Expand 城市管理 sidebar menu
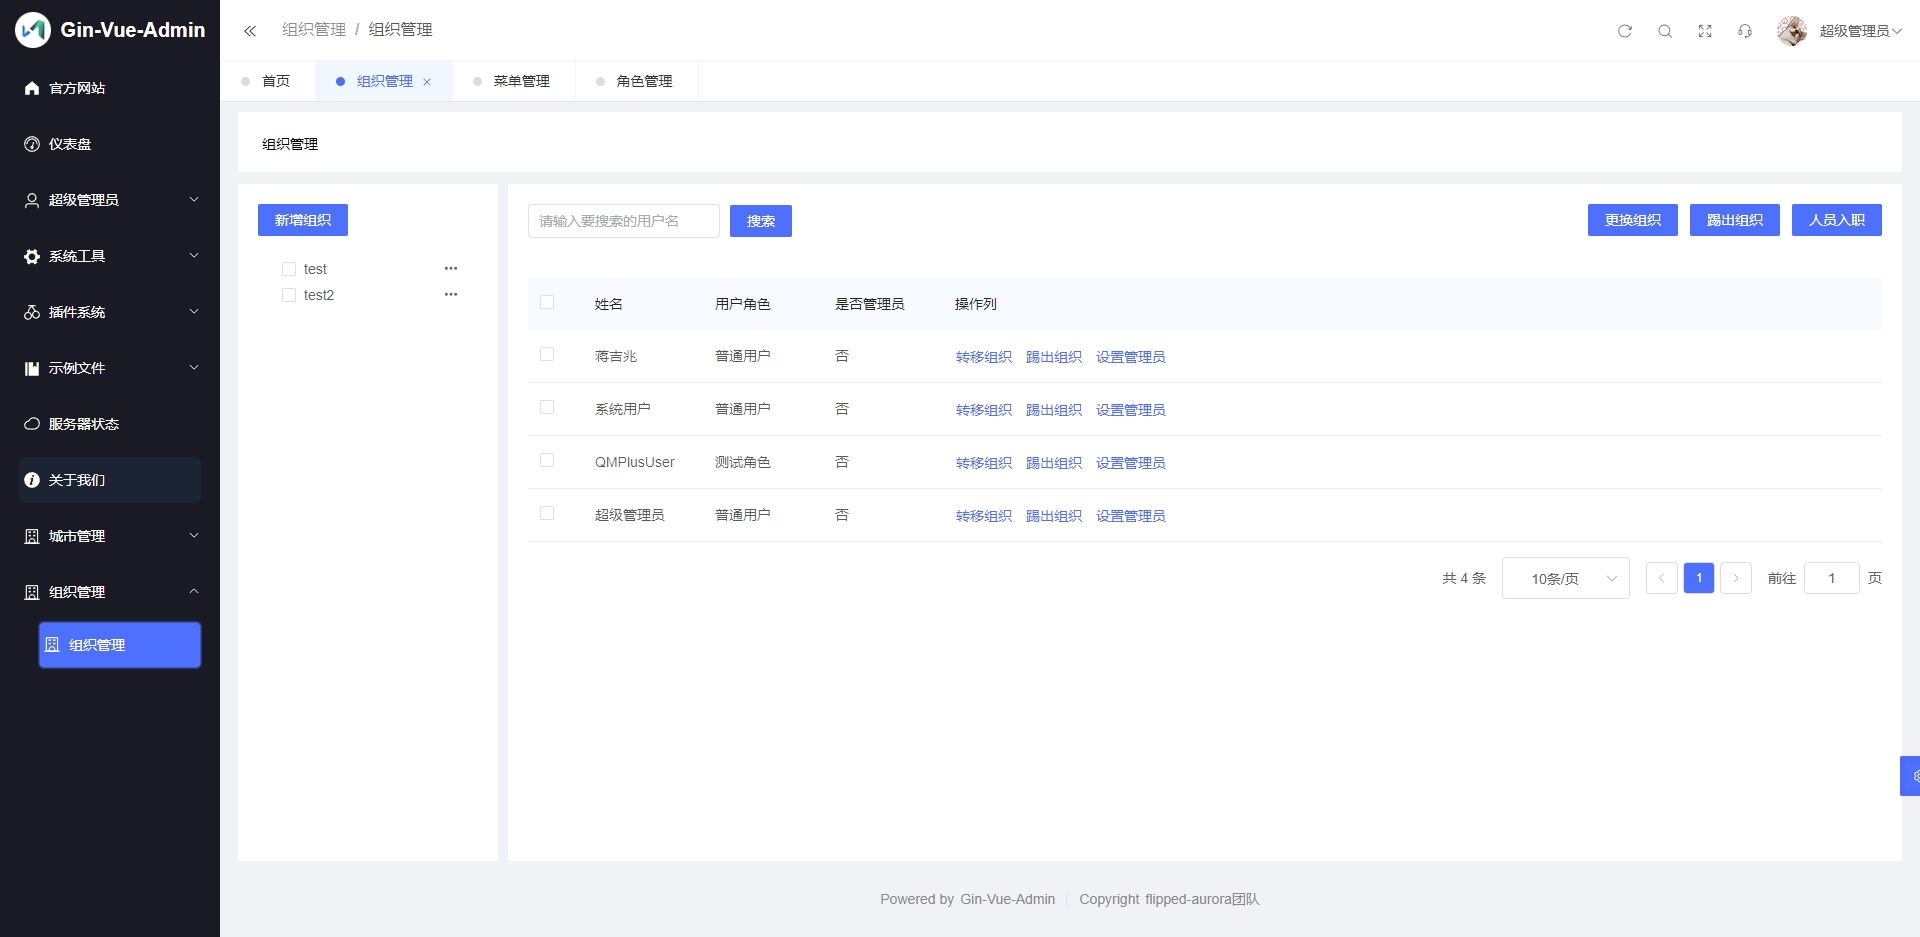Image resolution: width=1920 pixels, height=937 pixels. 110,536
